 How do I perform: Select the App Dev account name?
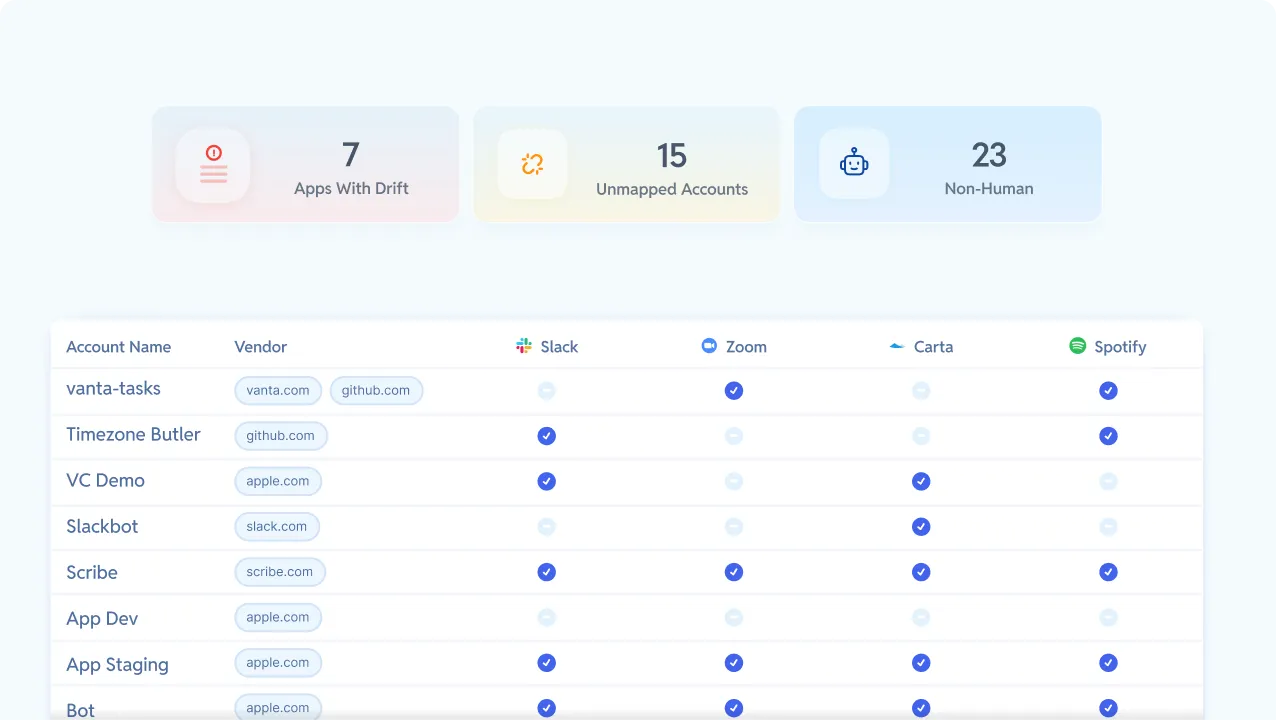[x=102, y=618]
